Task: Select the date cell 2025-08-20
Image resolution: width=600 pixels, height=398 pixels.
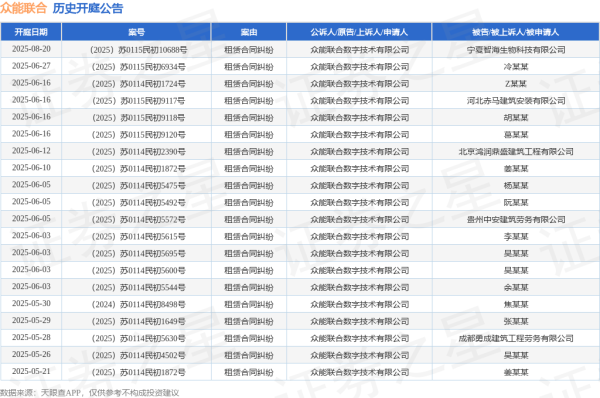Action: coord(31,49)
